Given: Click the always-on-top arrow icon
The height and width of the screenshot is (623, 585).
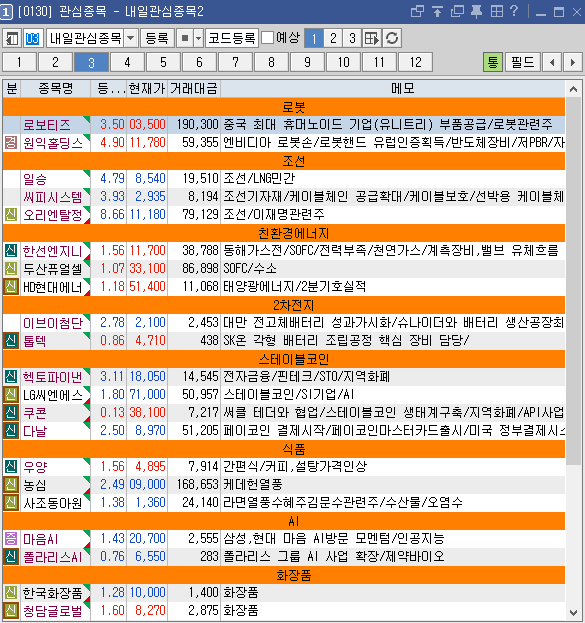Looking at the screenshot, I should pyautogui.click(x=437, y=11).
